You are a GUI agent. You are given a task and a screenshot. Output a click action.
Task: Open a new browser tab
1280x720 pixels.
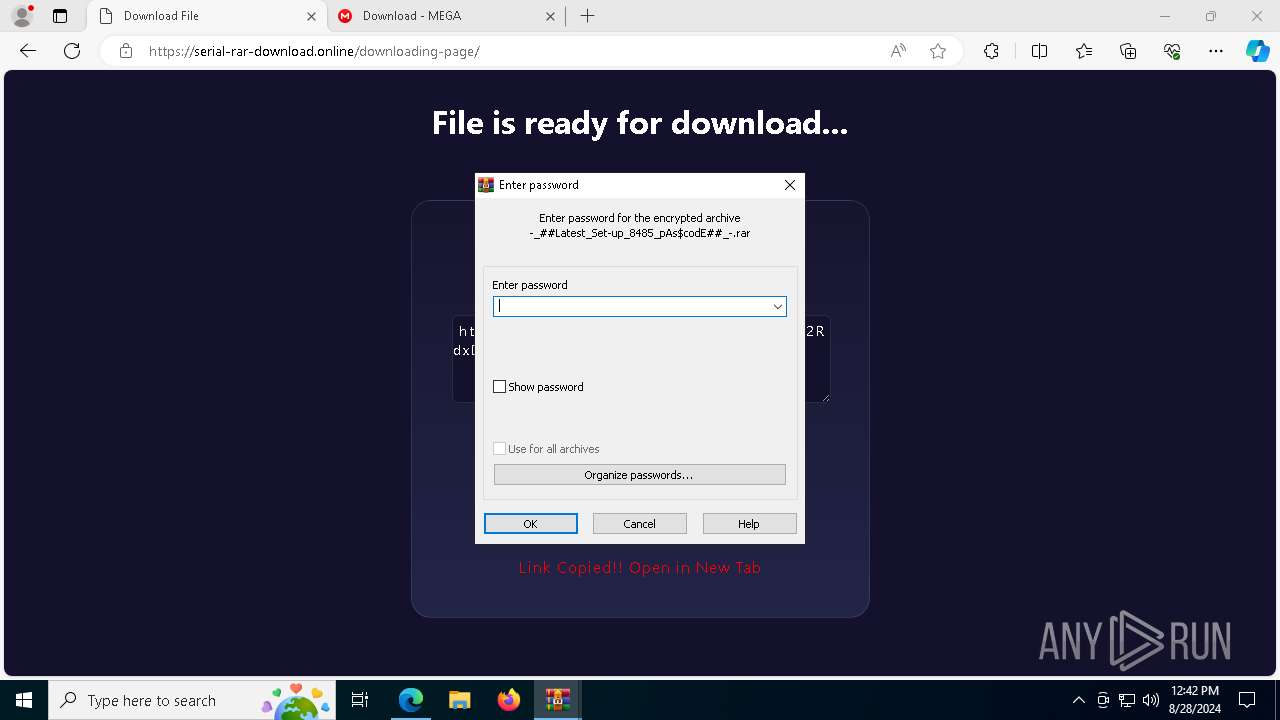[x=587, y=16]
